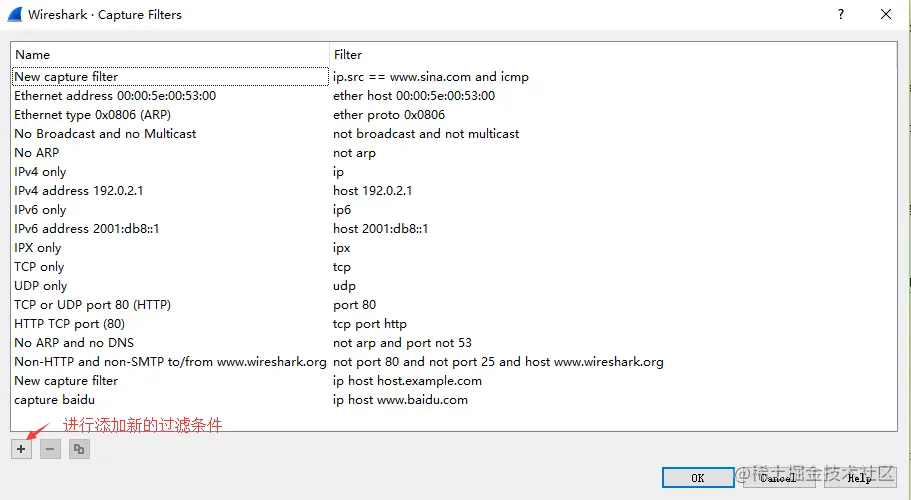Viewport: 911px width, 500px height.
Task: Select the 'IPv6 only' row
Action: (40, 210)
